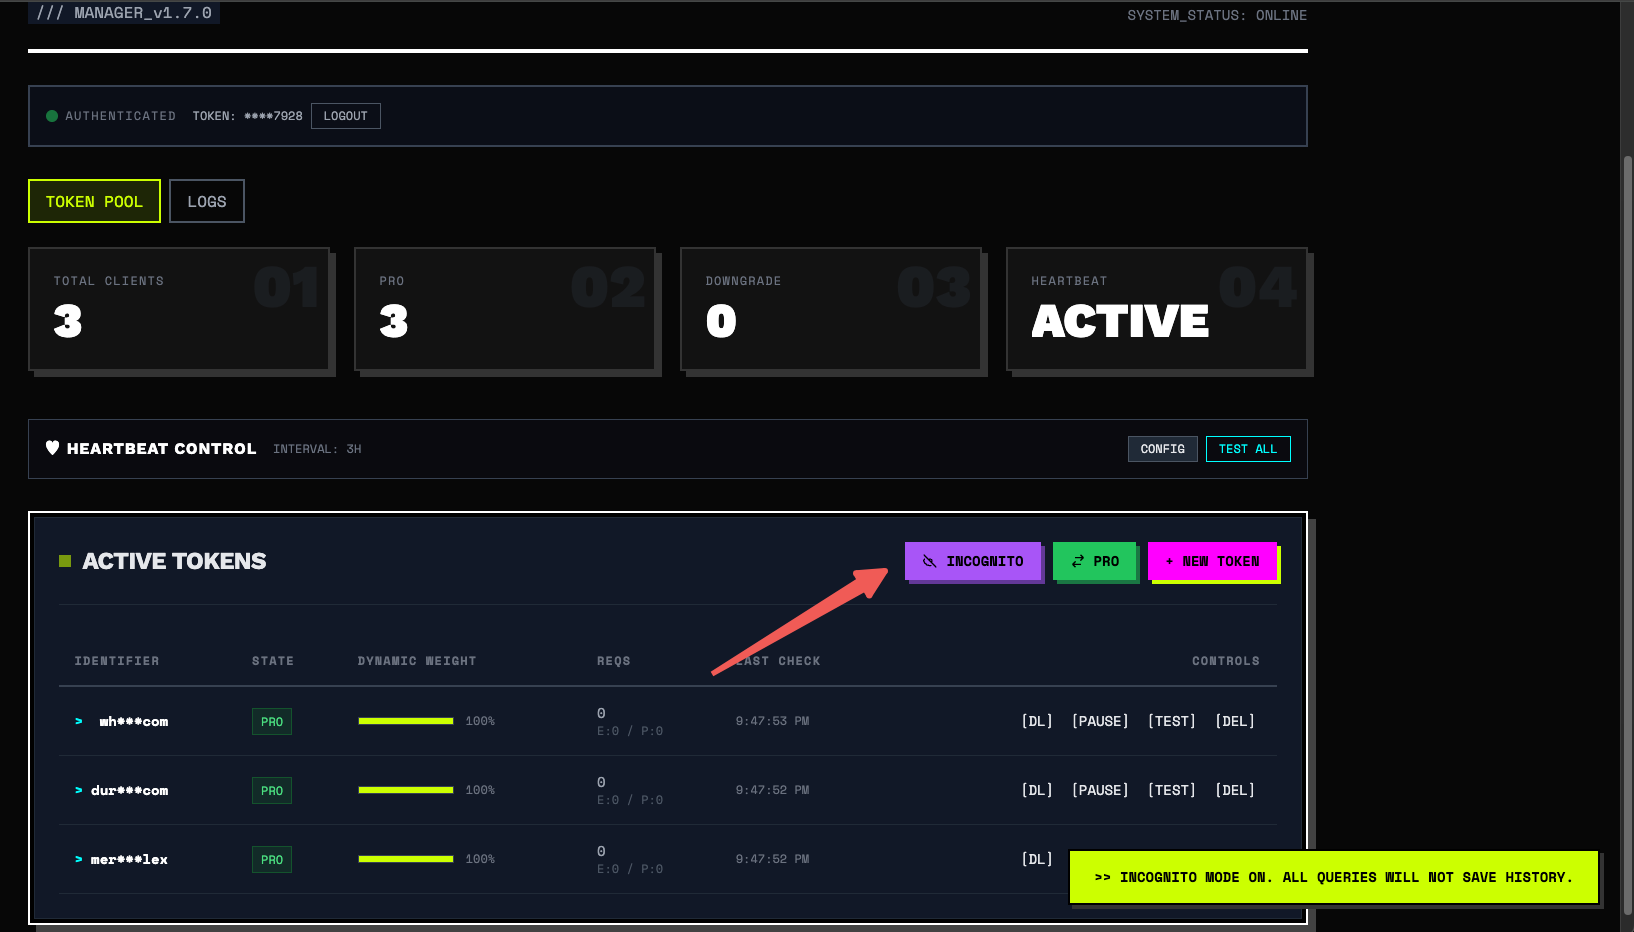The height and width of the screenshot is (932, 1634).
Task: Open heartbeat CONFIG settings
Action: tap(1162, 449)
